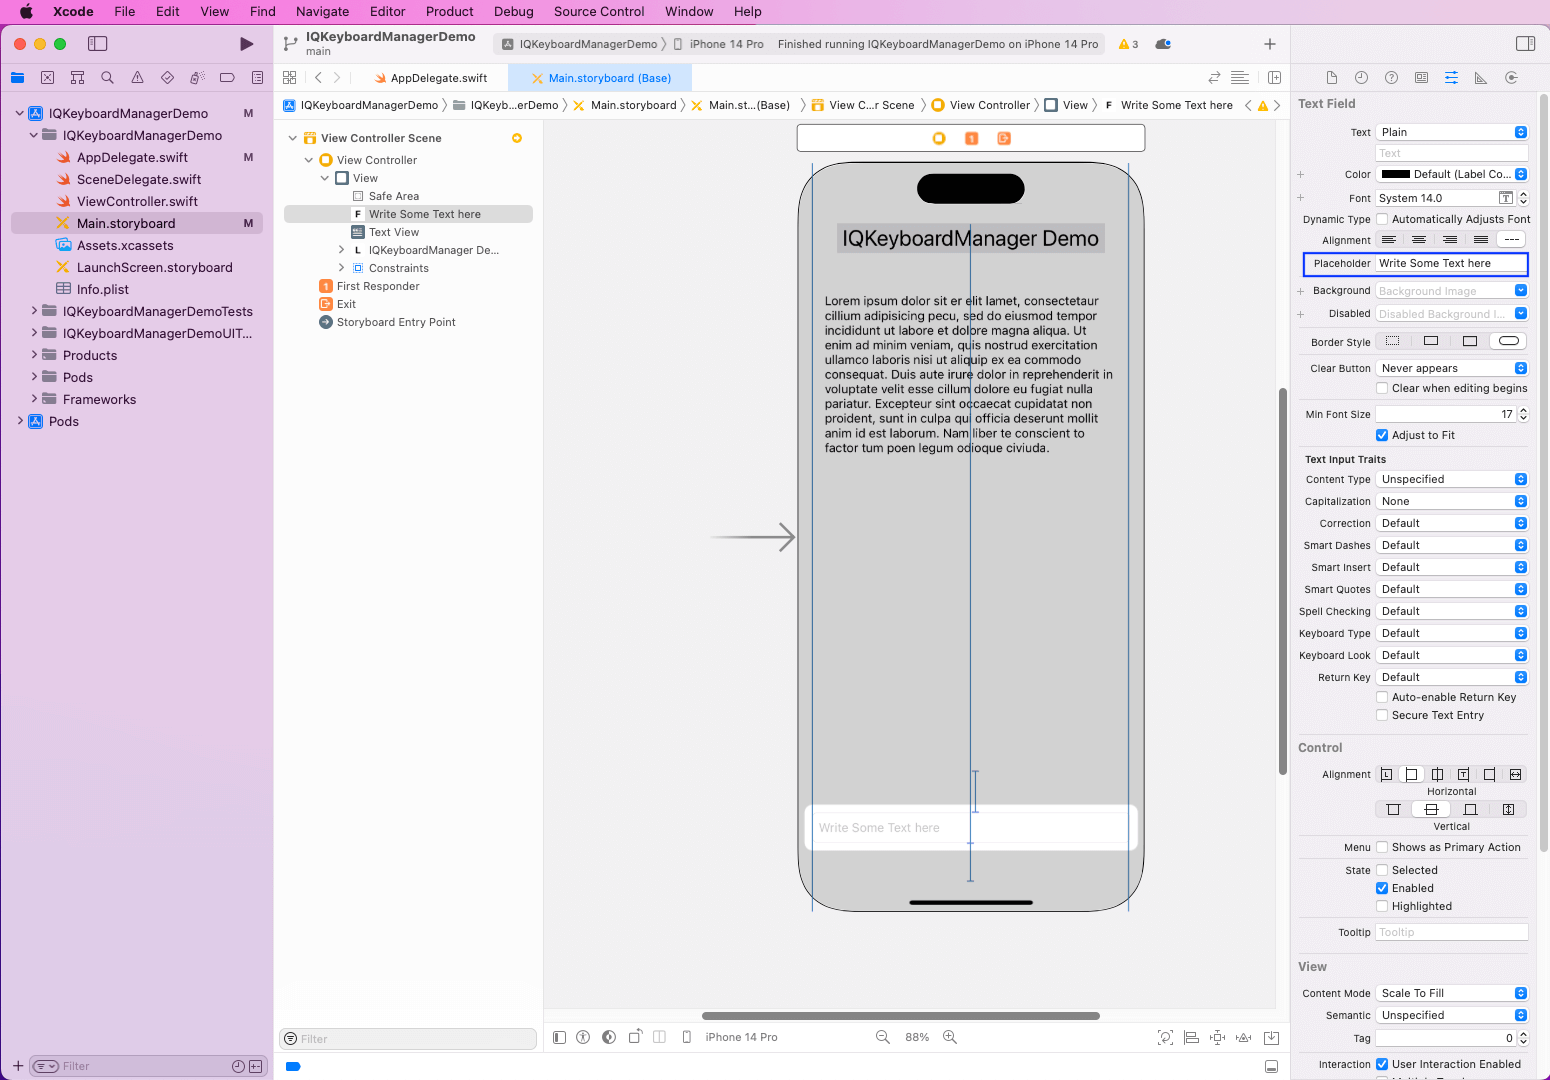Open the Quick Help inspector icon
This screenshot has height=1080, width=1550.
pyautogui.click(x=1391, y=78)
